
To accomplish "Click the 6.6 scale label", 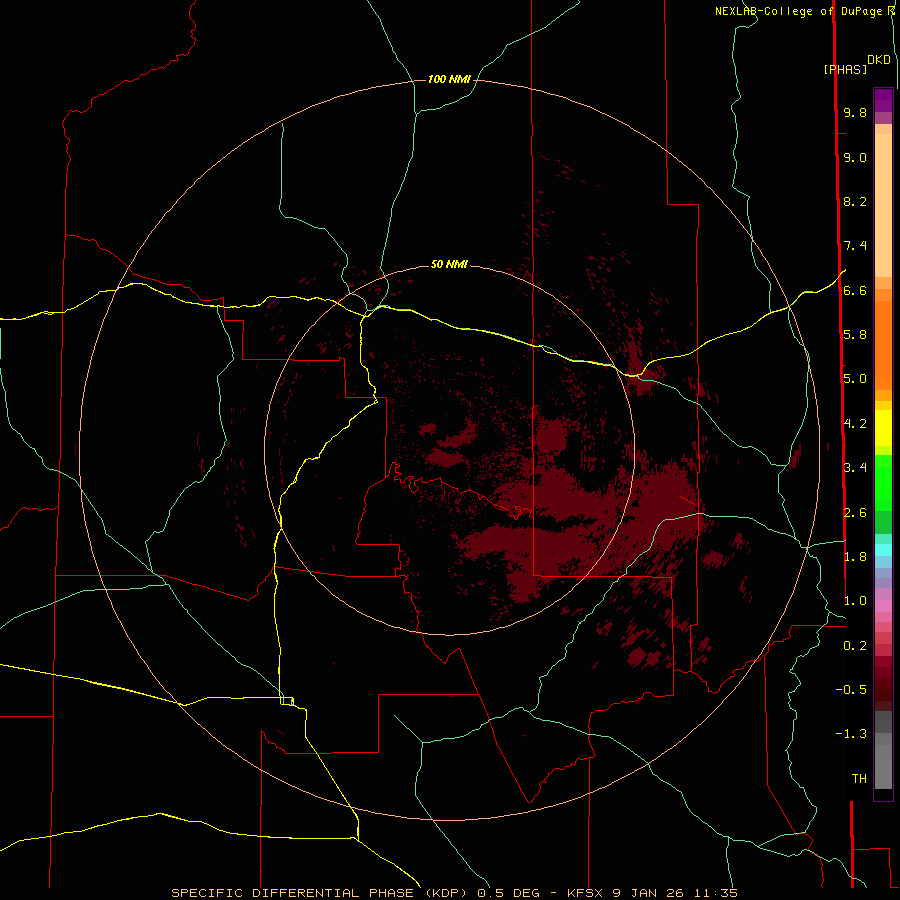I will [x=855, y=290].
